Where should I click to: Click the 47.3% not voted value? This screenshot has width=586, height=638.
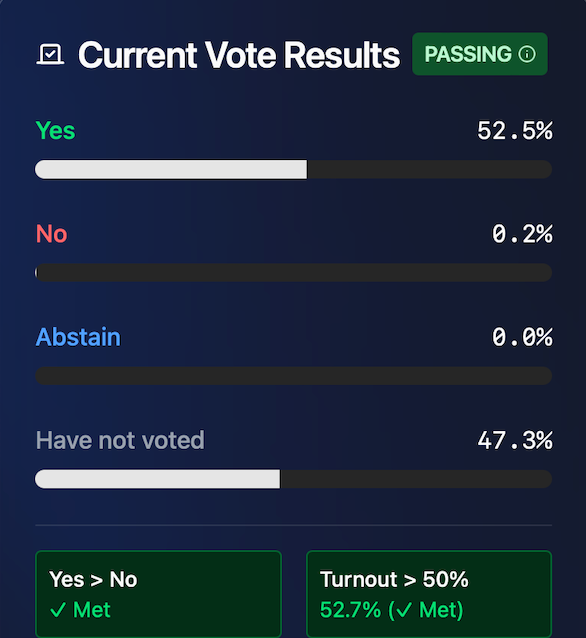[x=515, y=440]
